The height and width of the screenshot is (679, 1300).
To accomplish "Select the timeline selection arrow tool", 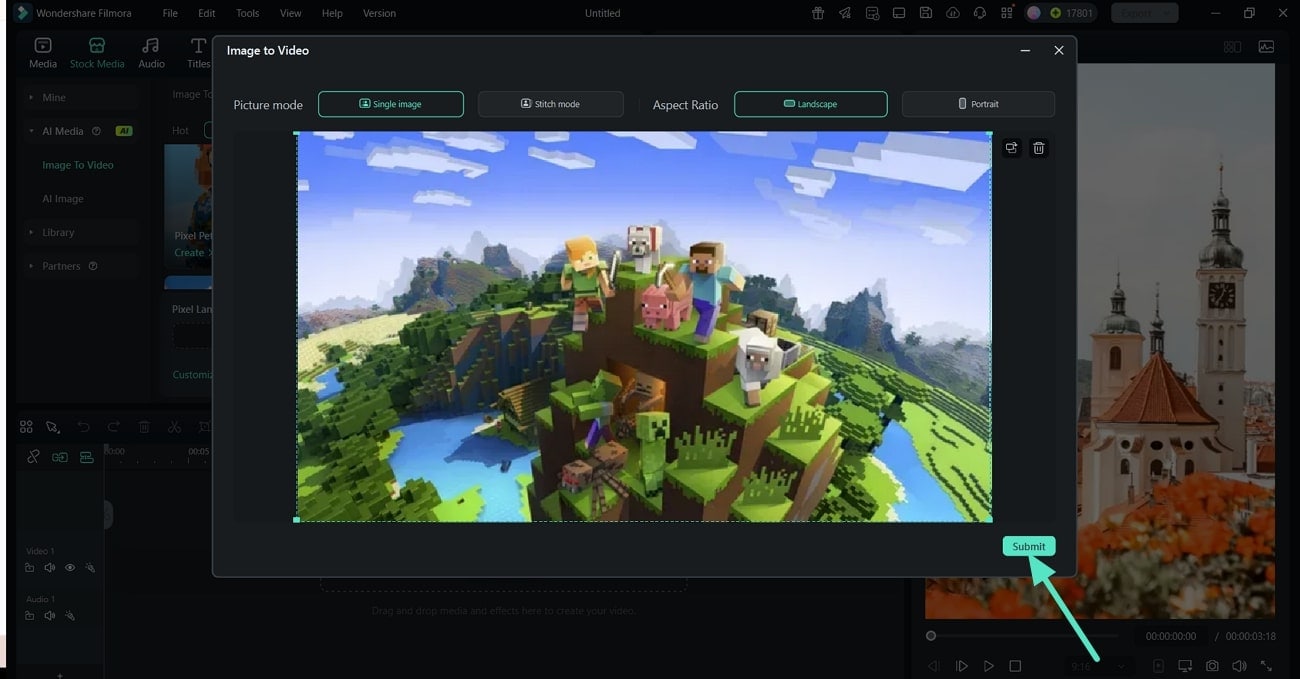I will pos(52,427).
